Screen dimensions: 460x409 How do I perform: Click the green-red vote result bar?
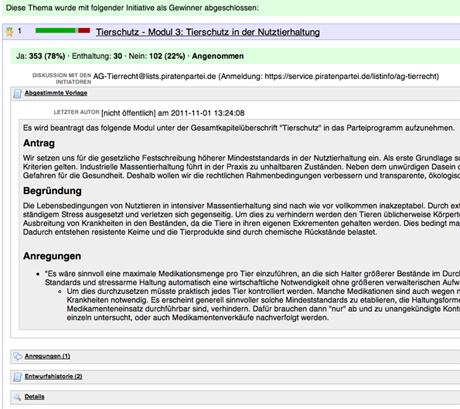click(63, 31)
